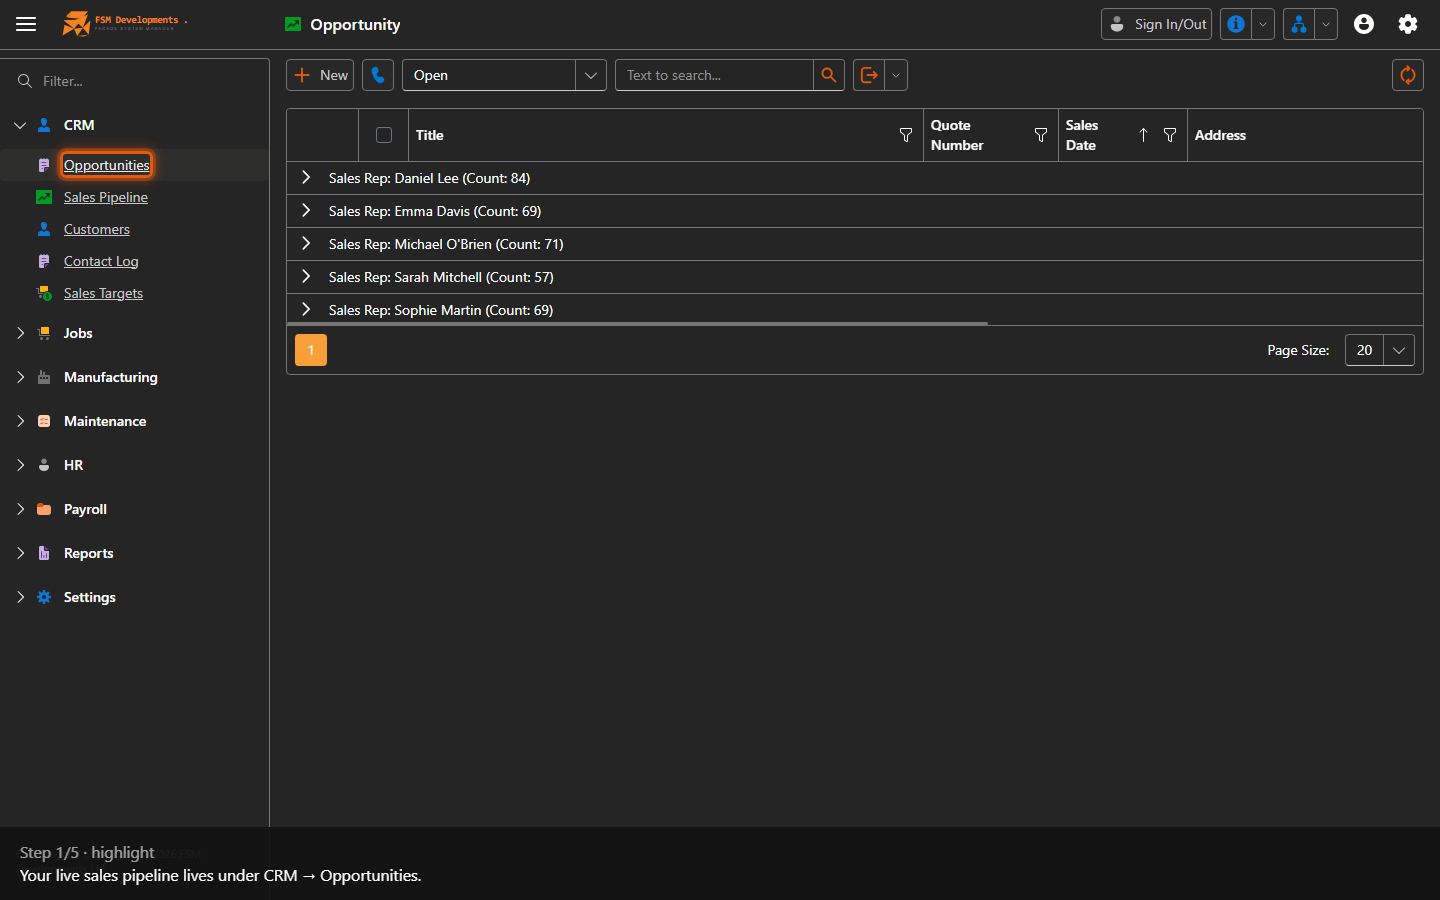Click the New opportunity button

(x=320, y=75)
